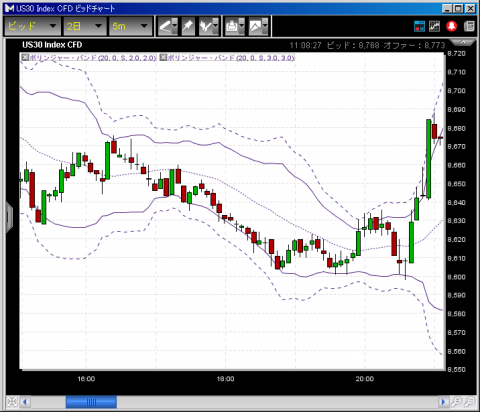
Task: Open the calculator-style panel icon
Action: click(469, 26)
